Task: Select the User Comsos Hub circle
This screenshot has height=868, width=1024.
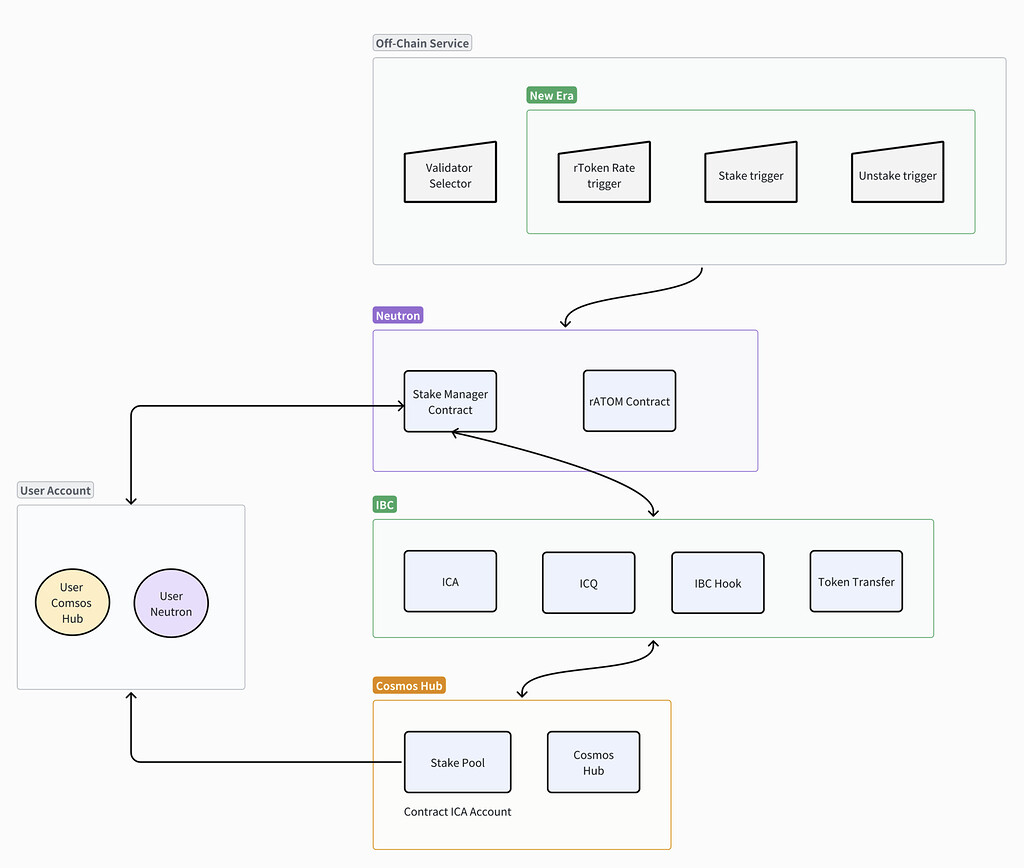Action: click(x=72, y=601)
